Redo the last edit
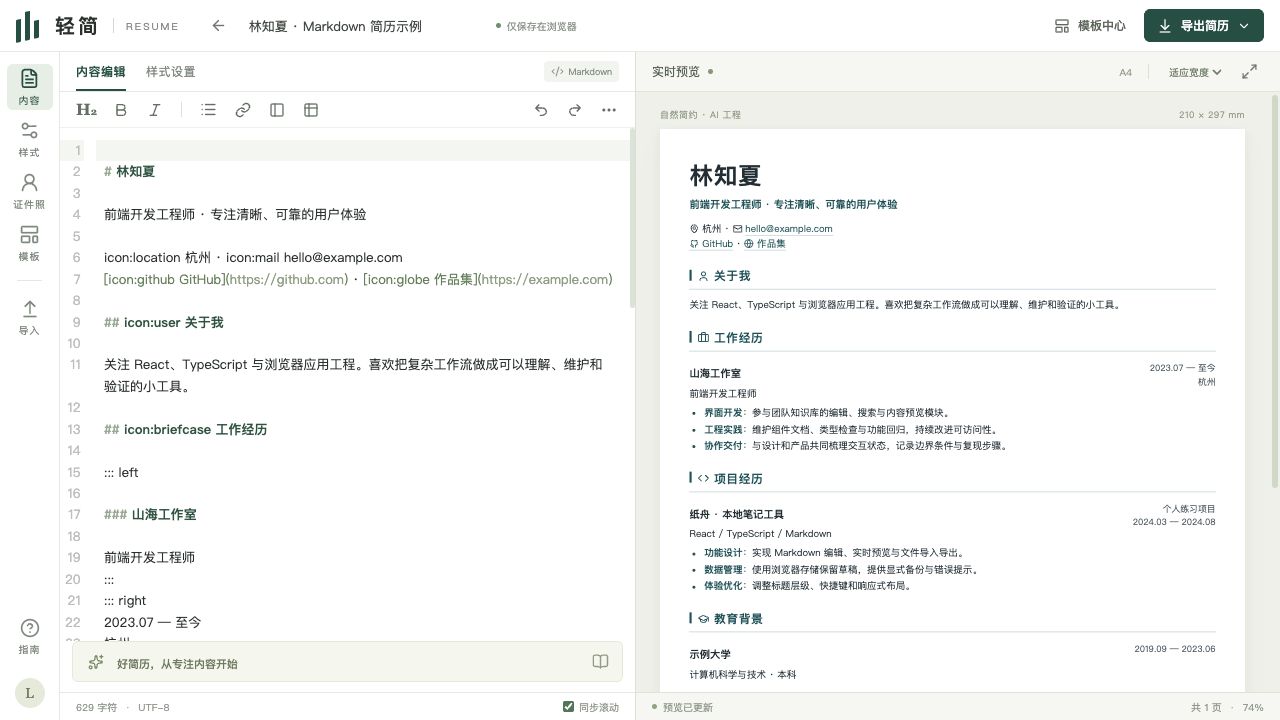Viewport: 1280px width, 720px height. [x=575, y=110]
